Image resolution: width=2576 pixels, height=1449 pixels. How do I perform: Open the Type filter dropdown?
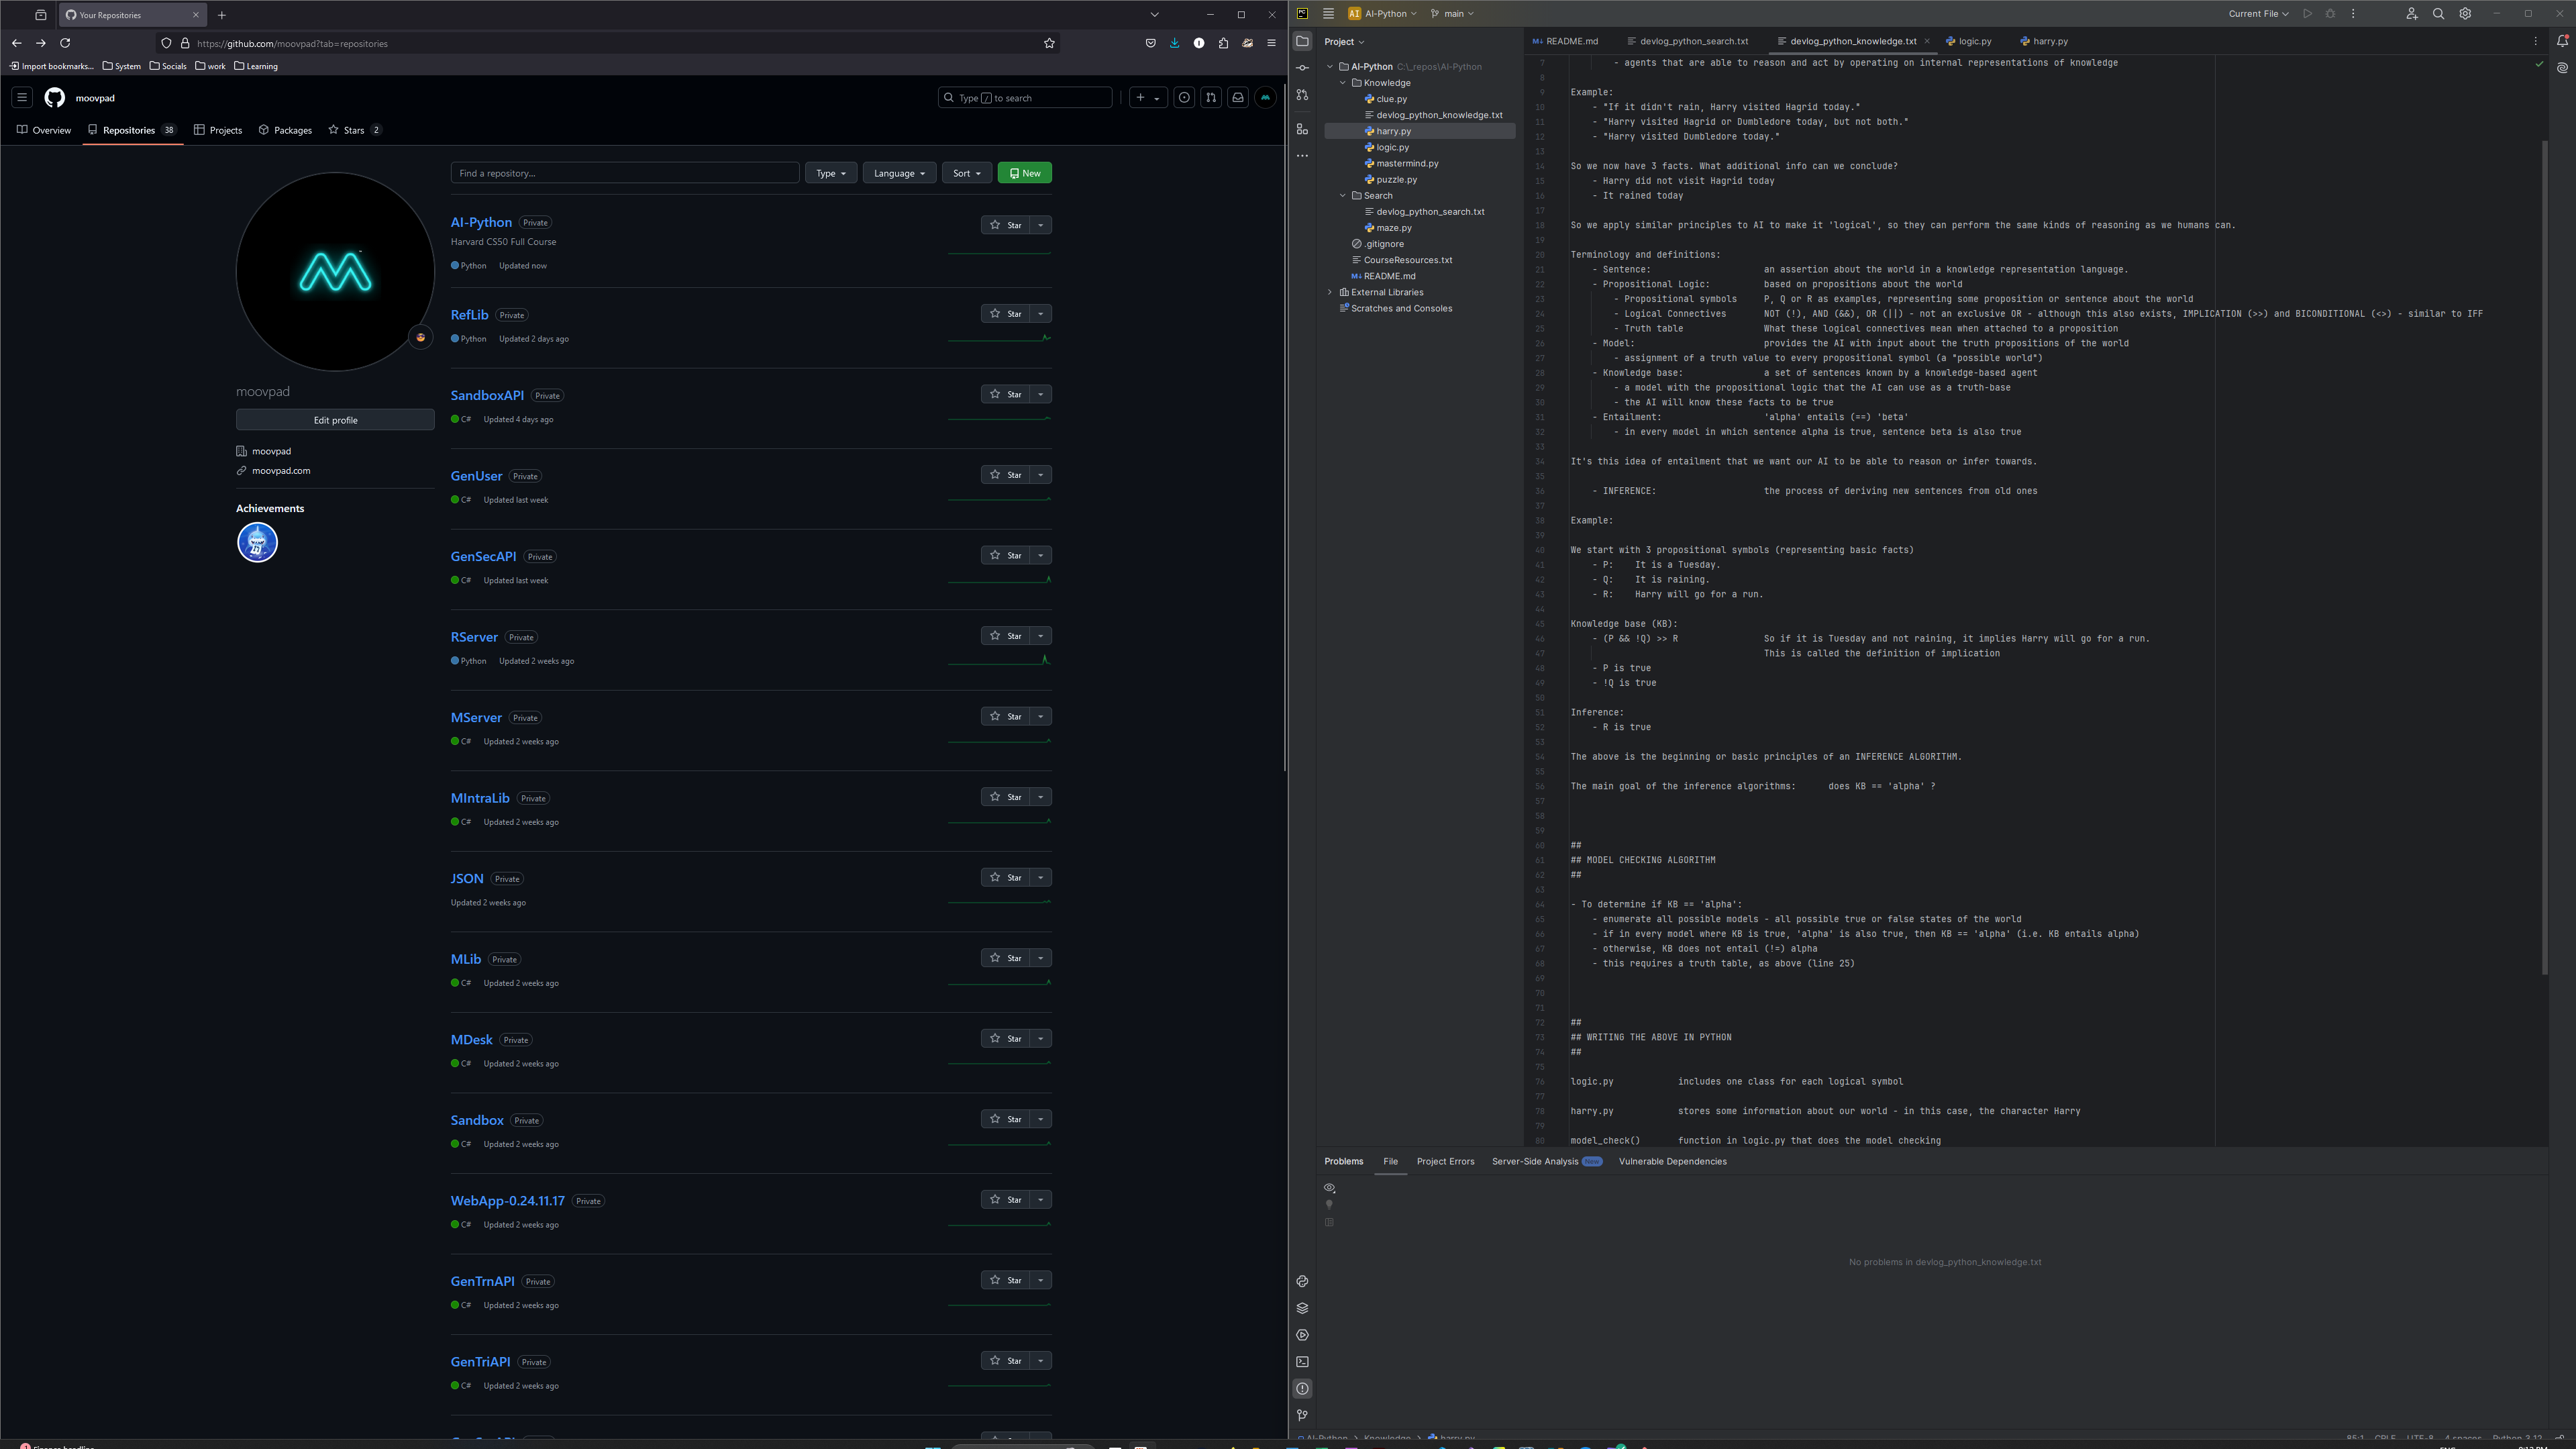[830, 173]
